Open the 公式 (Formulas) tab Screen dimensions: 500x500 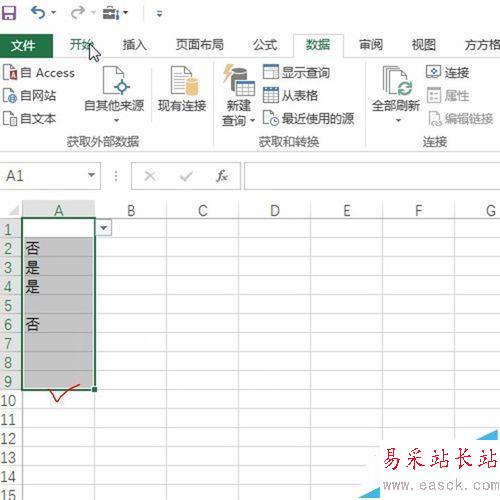[265, 45]
